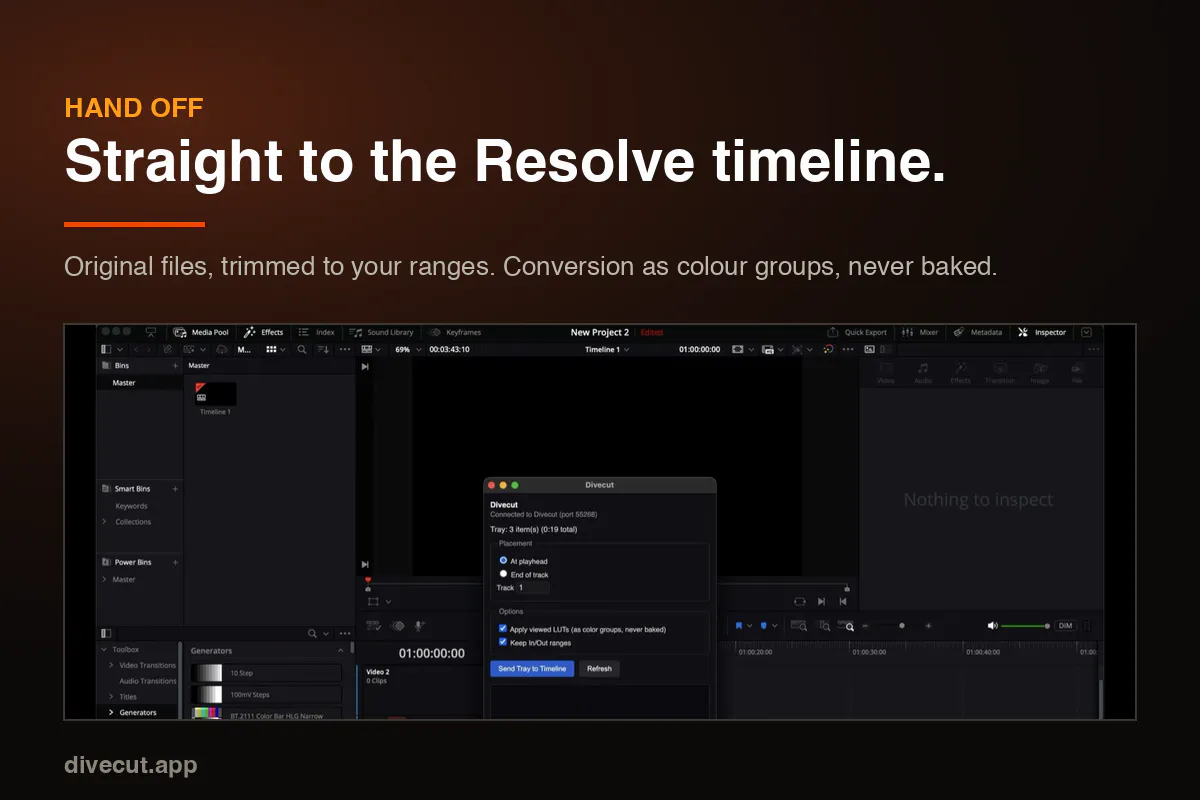The image size is (1200, 800).
Task: Open the Inspector three-dot options menu
Action: pyautogui.click(x=1093, y=349)
